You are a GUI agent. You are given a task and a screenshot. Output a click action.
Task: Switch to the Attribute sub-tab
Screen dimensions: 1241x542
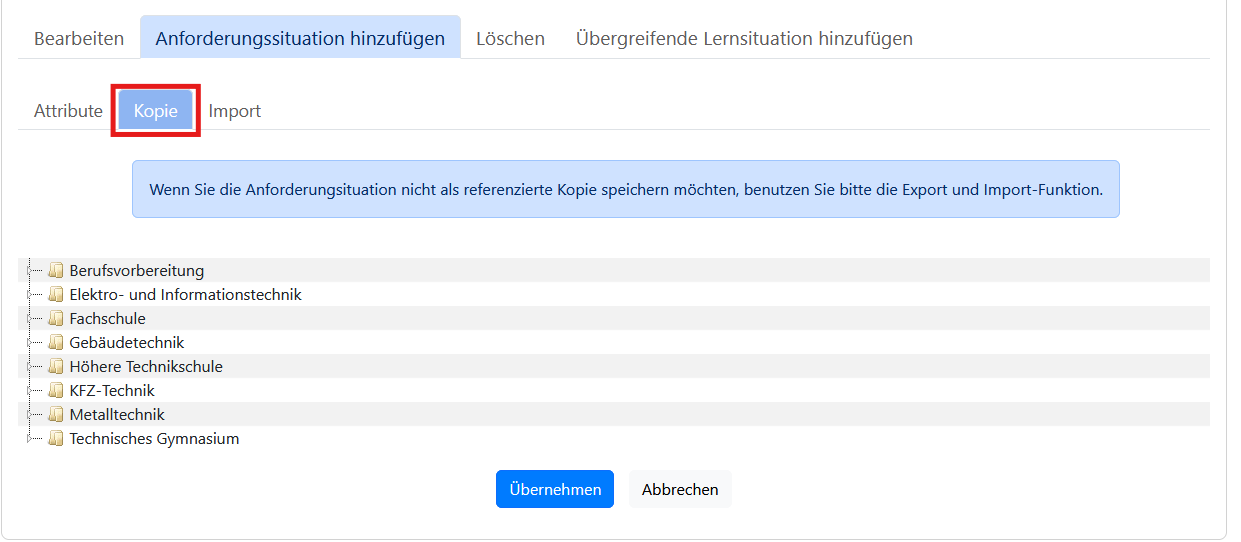point(68,110)
